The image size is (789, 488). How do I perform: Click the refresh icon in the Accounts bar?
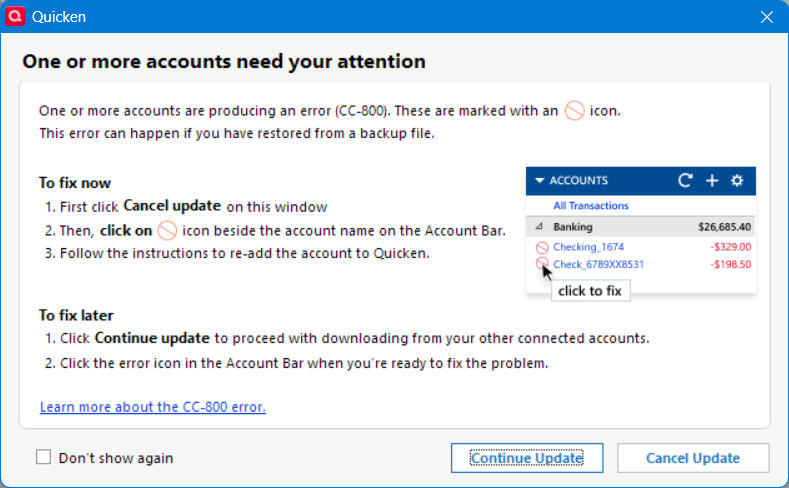point(685,181)
